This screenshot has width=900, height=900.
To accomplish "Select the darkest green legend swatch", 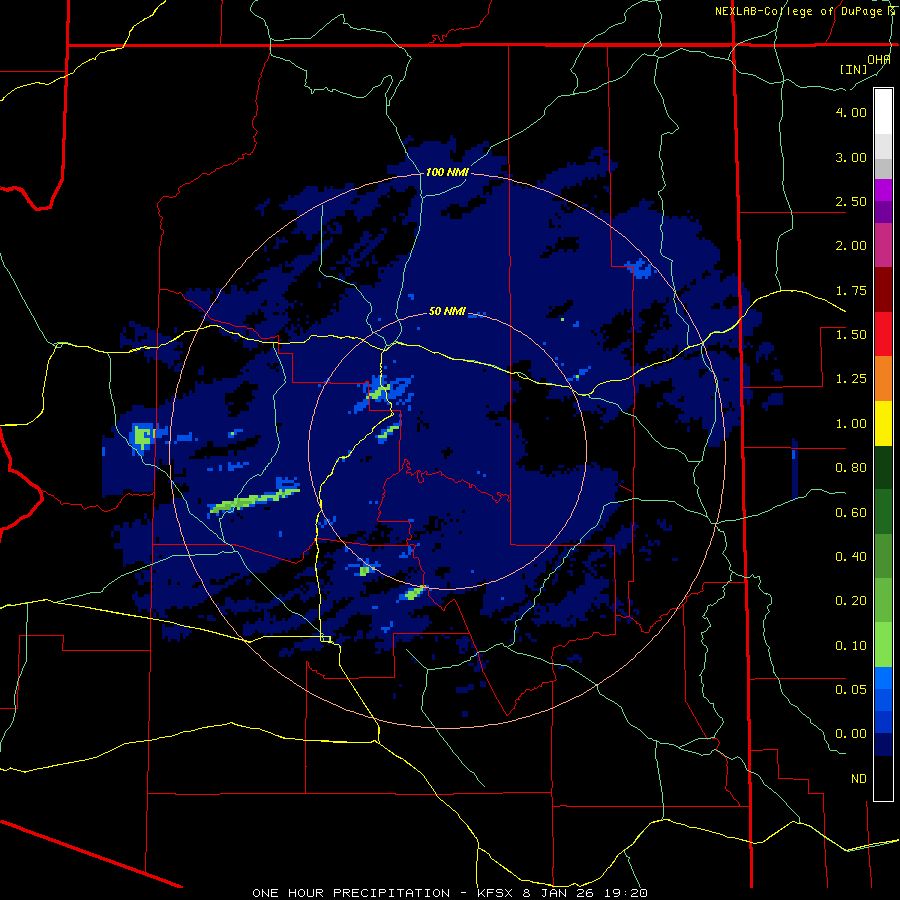I will coord(883,468).
